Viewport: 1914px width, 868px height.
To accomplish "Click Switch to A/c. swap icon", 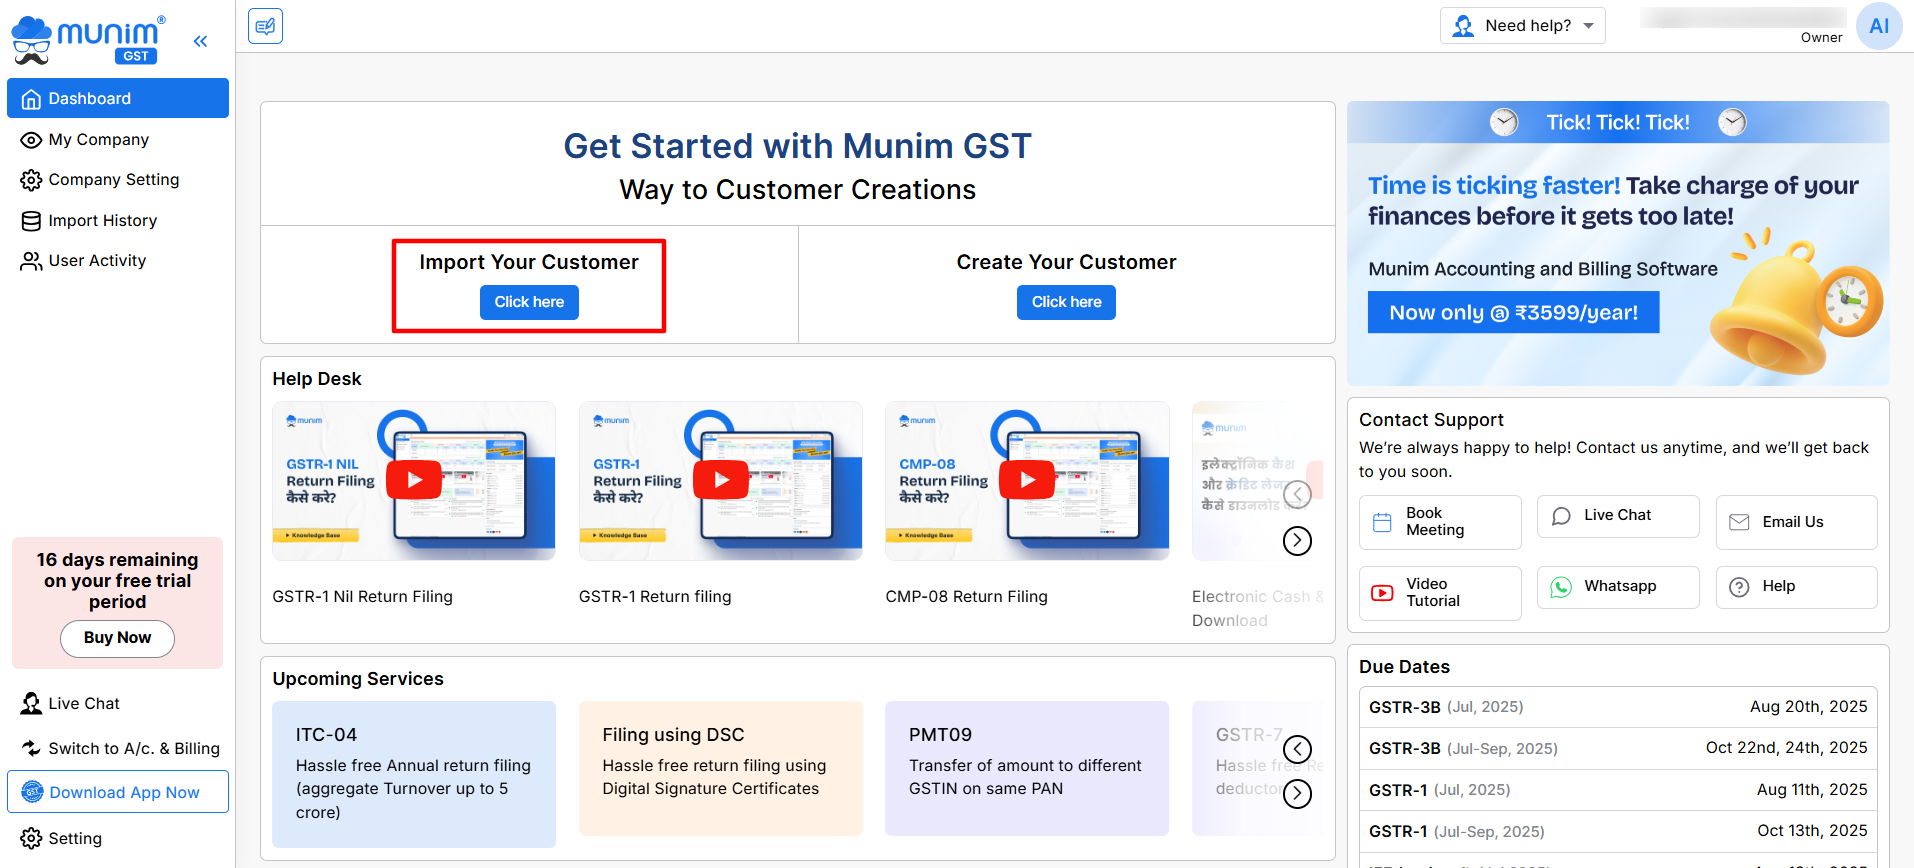I will pyautogui.click(x=31, y=748).
